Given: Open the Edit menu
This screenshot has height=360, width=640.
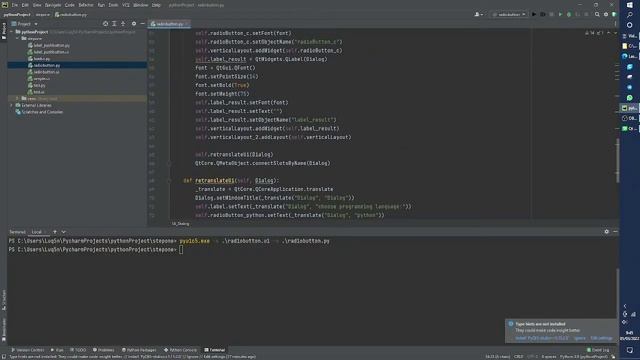Looking at the screenshot, I should coord(25,5).
